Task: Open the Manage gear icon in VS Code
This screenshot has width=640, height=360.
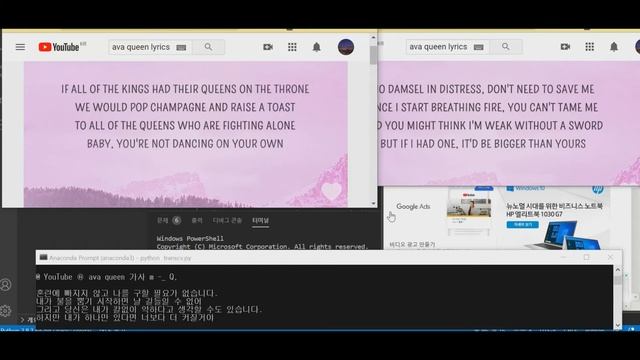Action: tap(6, 311)
